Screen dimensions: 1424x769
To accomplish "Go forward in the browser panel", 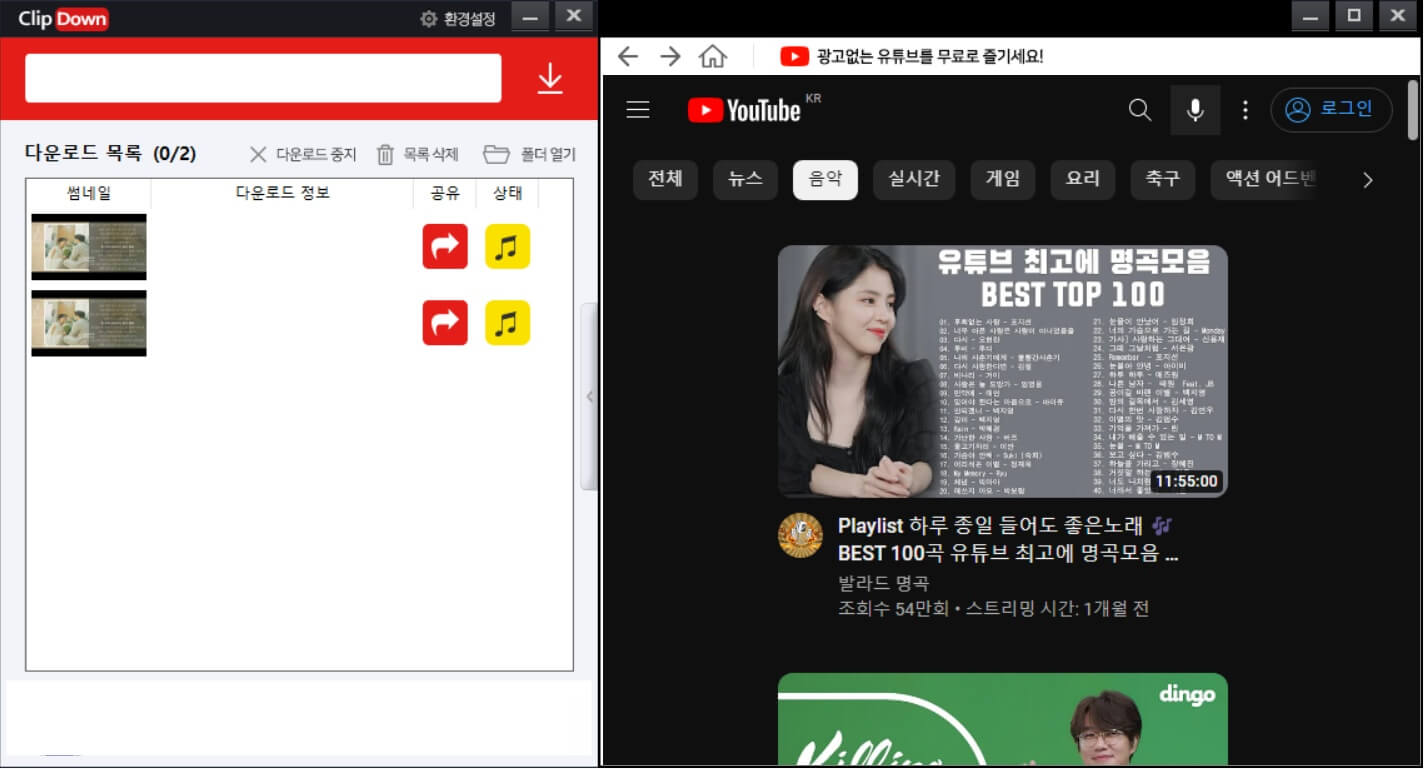I will [x=670, y=56].
